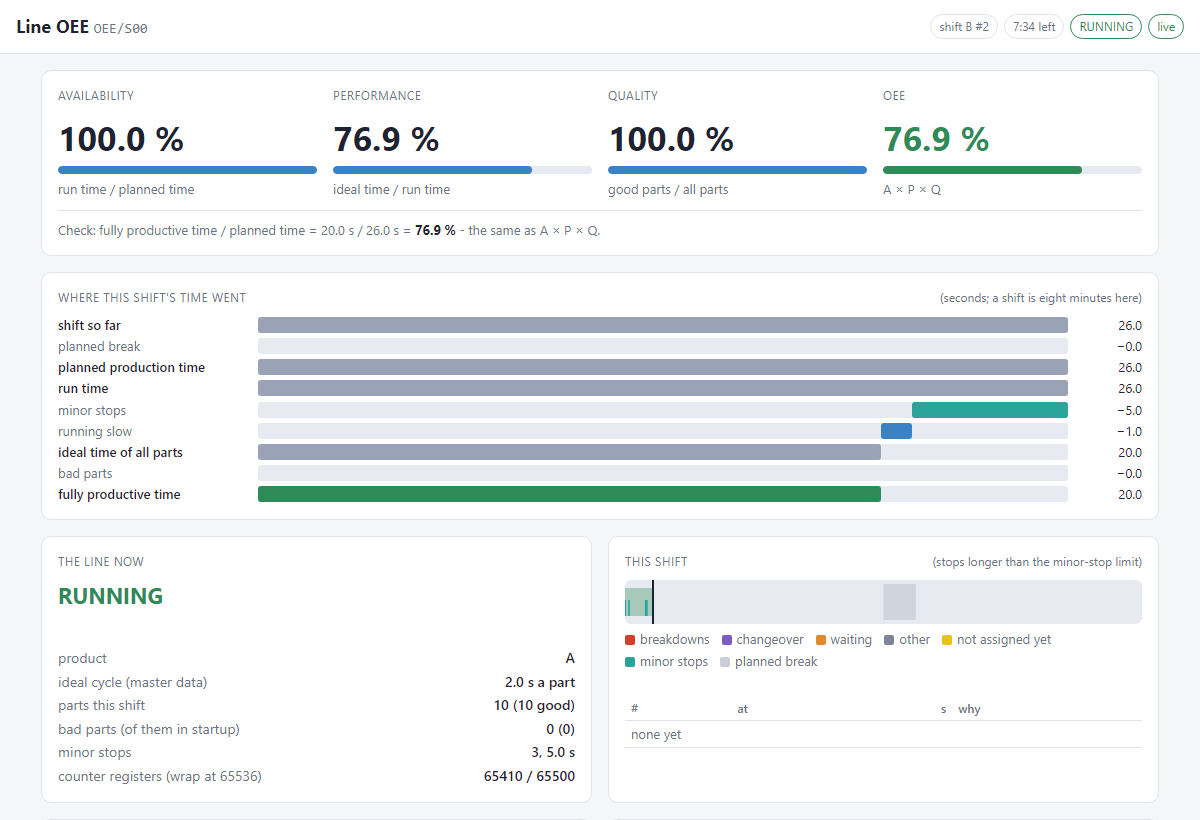Click the '7:34 left' time pill
This screenshot has width=1200, height=820.
tap(1034, 27)
